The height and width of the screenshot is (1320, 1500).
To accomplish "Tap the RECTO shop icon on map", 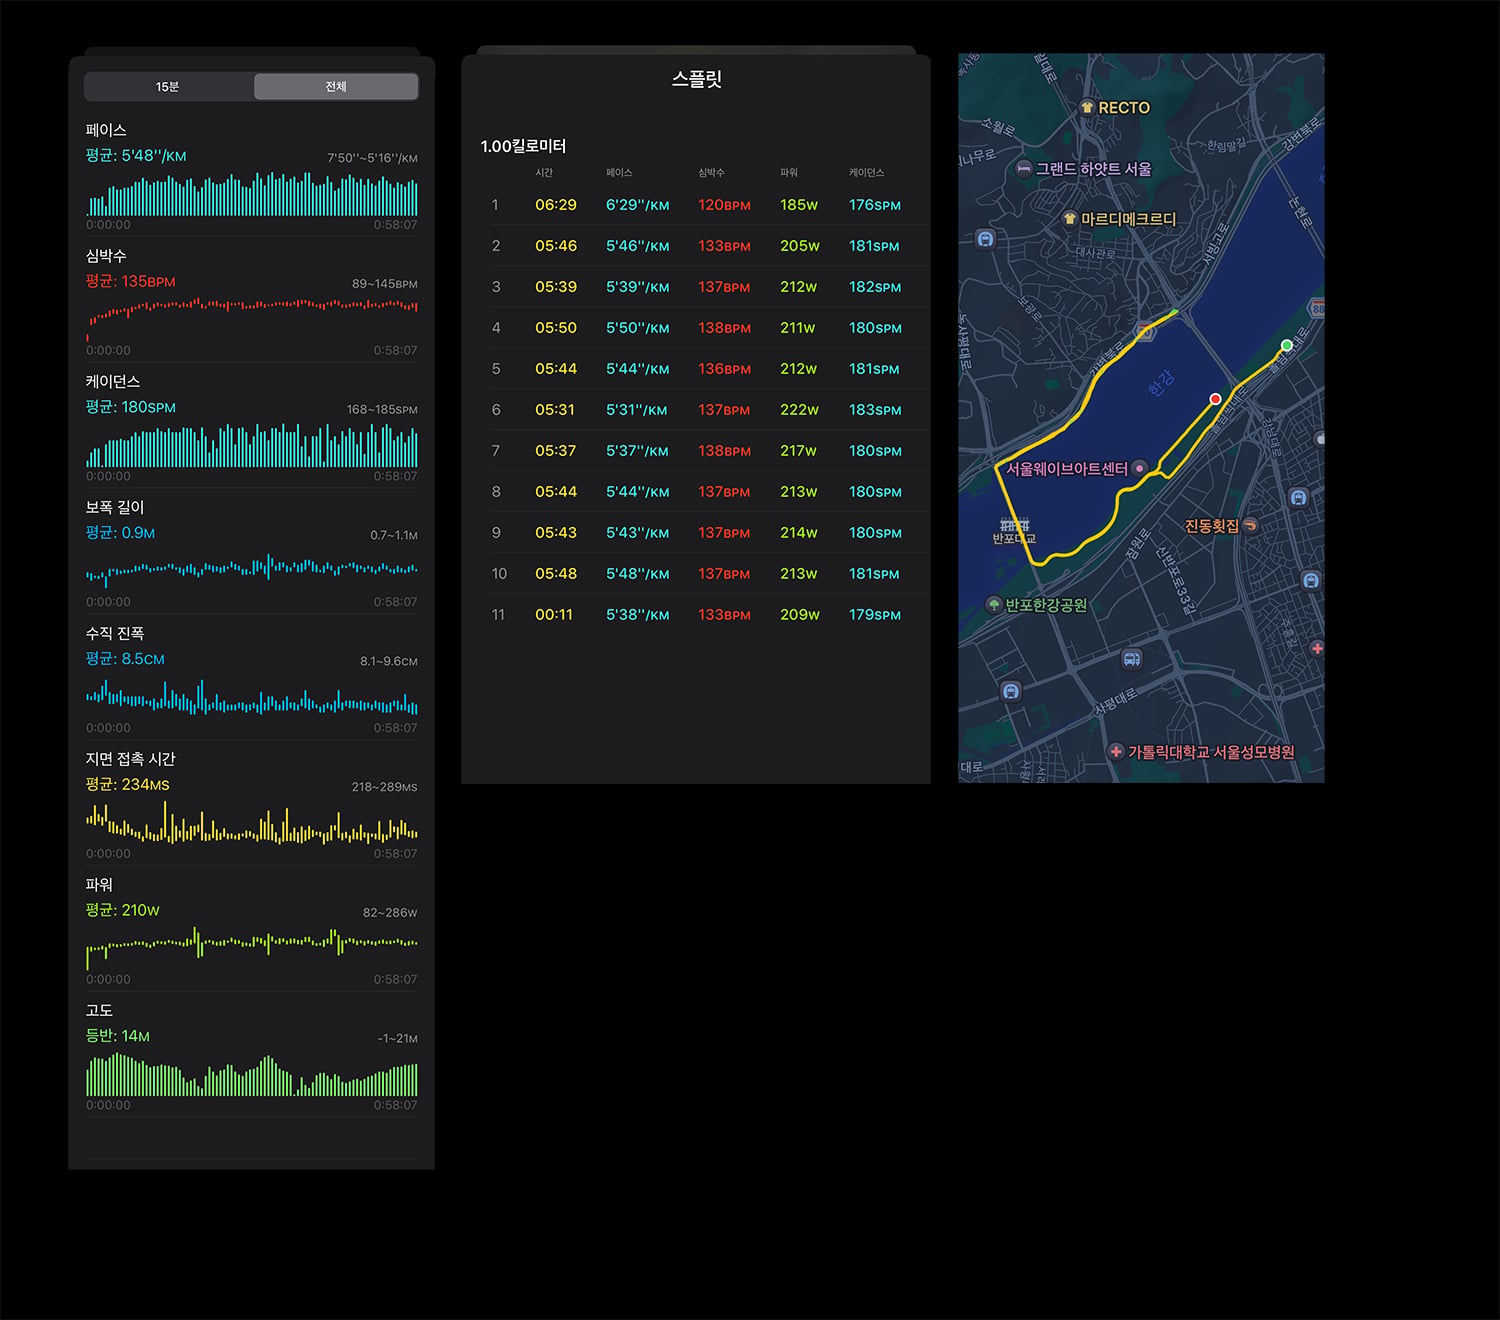I will pos(1087,107).
